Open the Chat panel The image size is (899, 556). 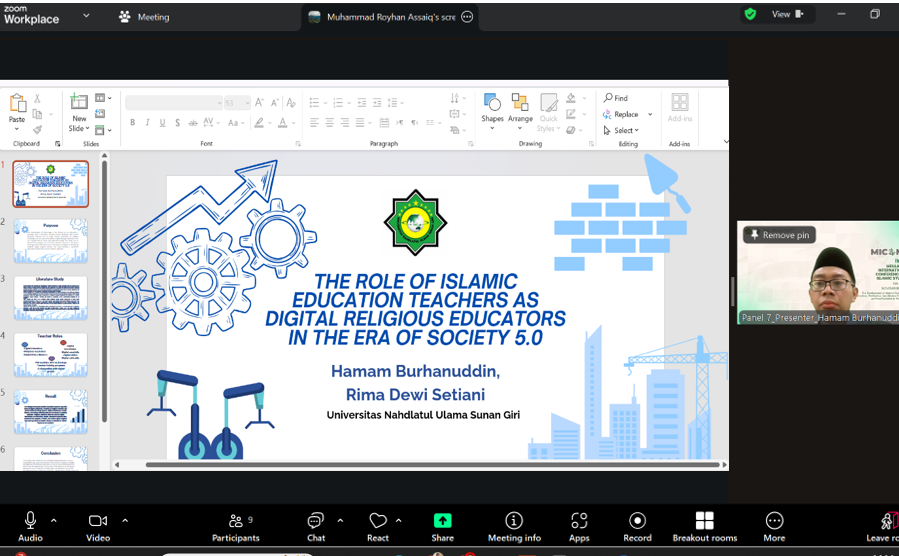(x=316, y=521)
